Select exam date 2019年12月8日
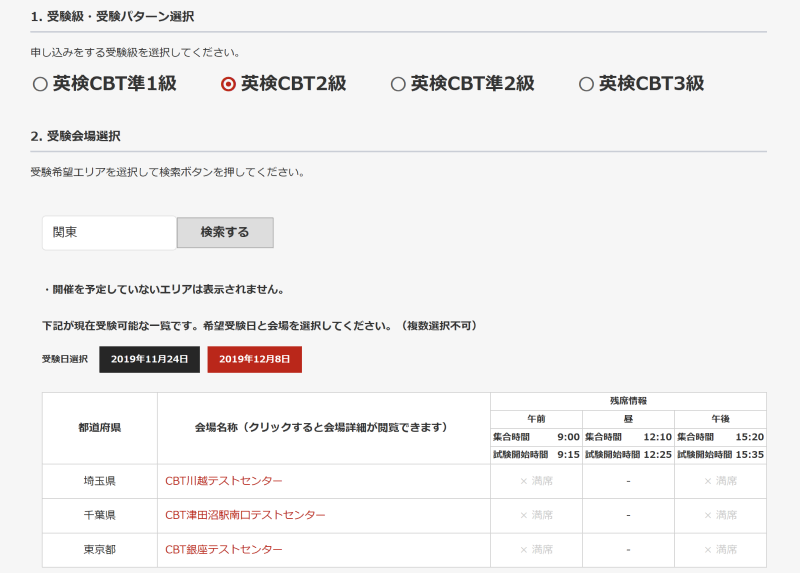 (x=255, y=359)
